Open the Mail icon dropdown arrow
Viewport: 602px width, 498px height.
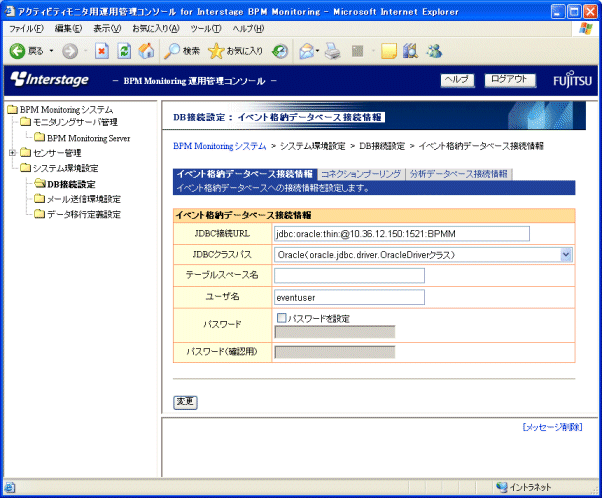(x=318, y=51)
